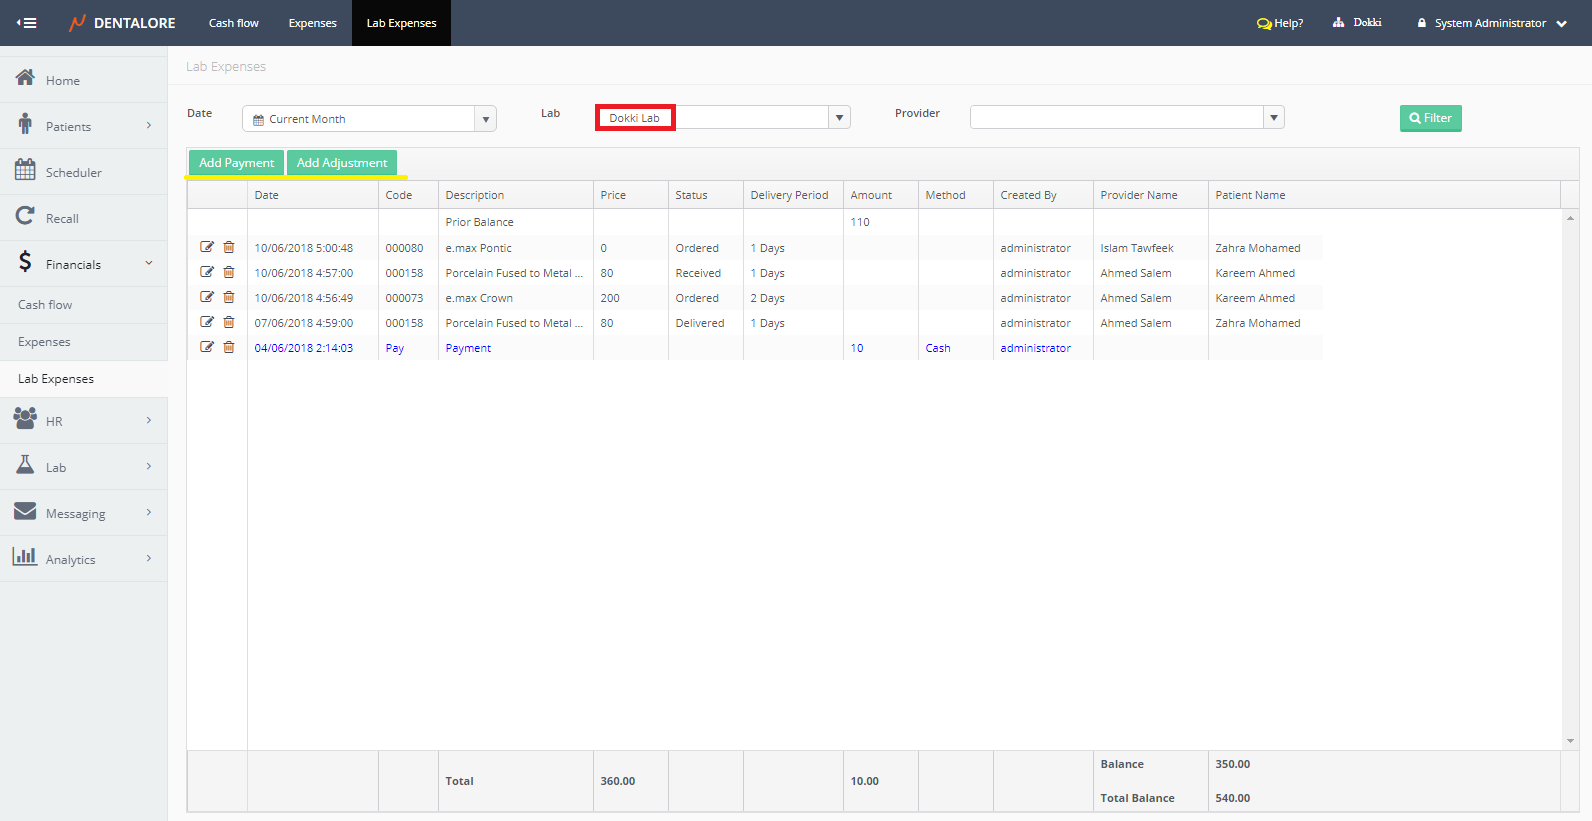Click the sidebar collapse hamburger icon
The height and width of the screenshot is (821, 1592).
(x=27, y=23)
